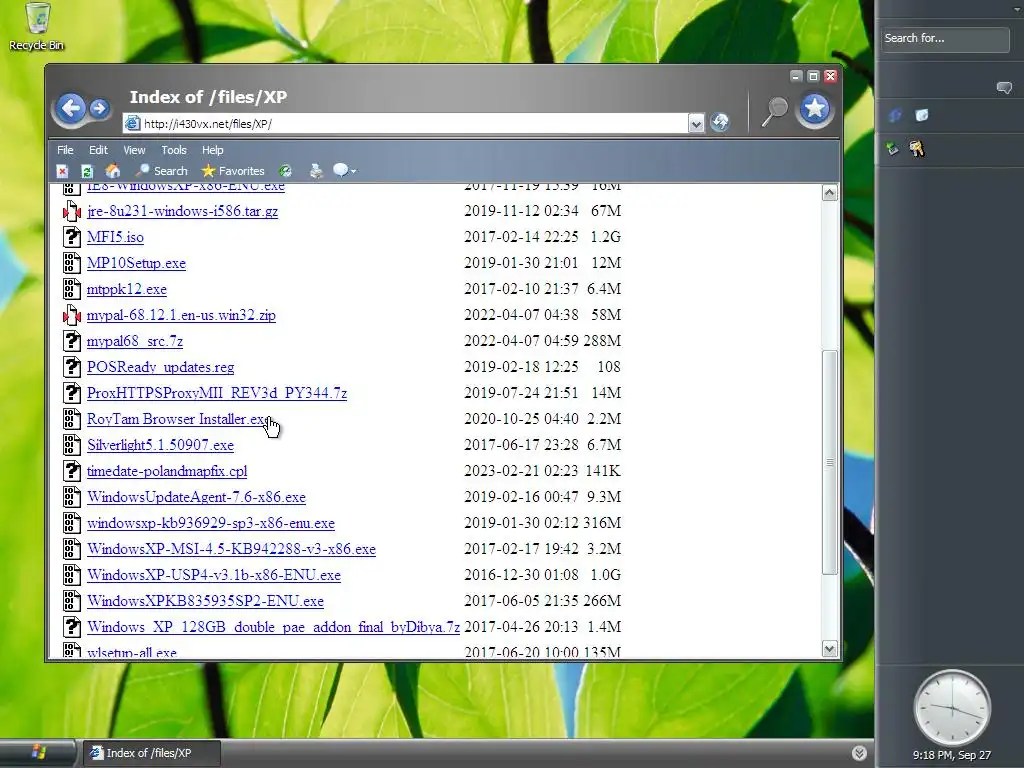Expand the Discuss icon dropdown arrow

click(354, 172)
